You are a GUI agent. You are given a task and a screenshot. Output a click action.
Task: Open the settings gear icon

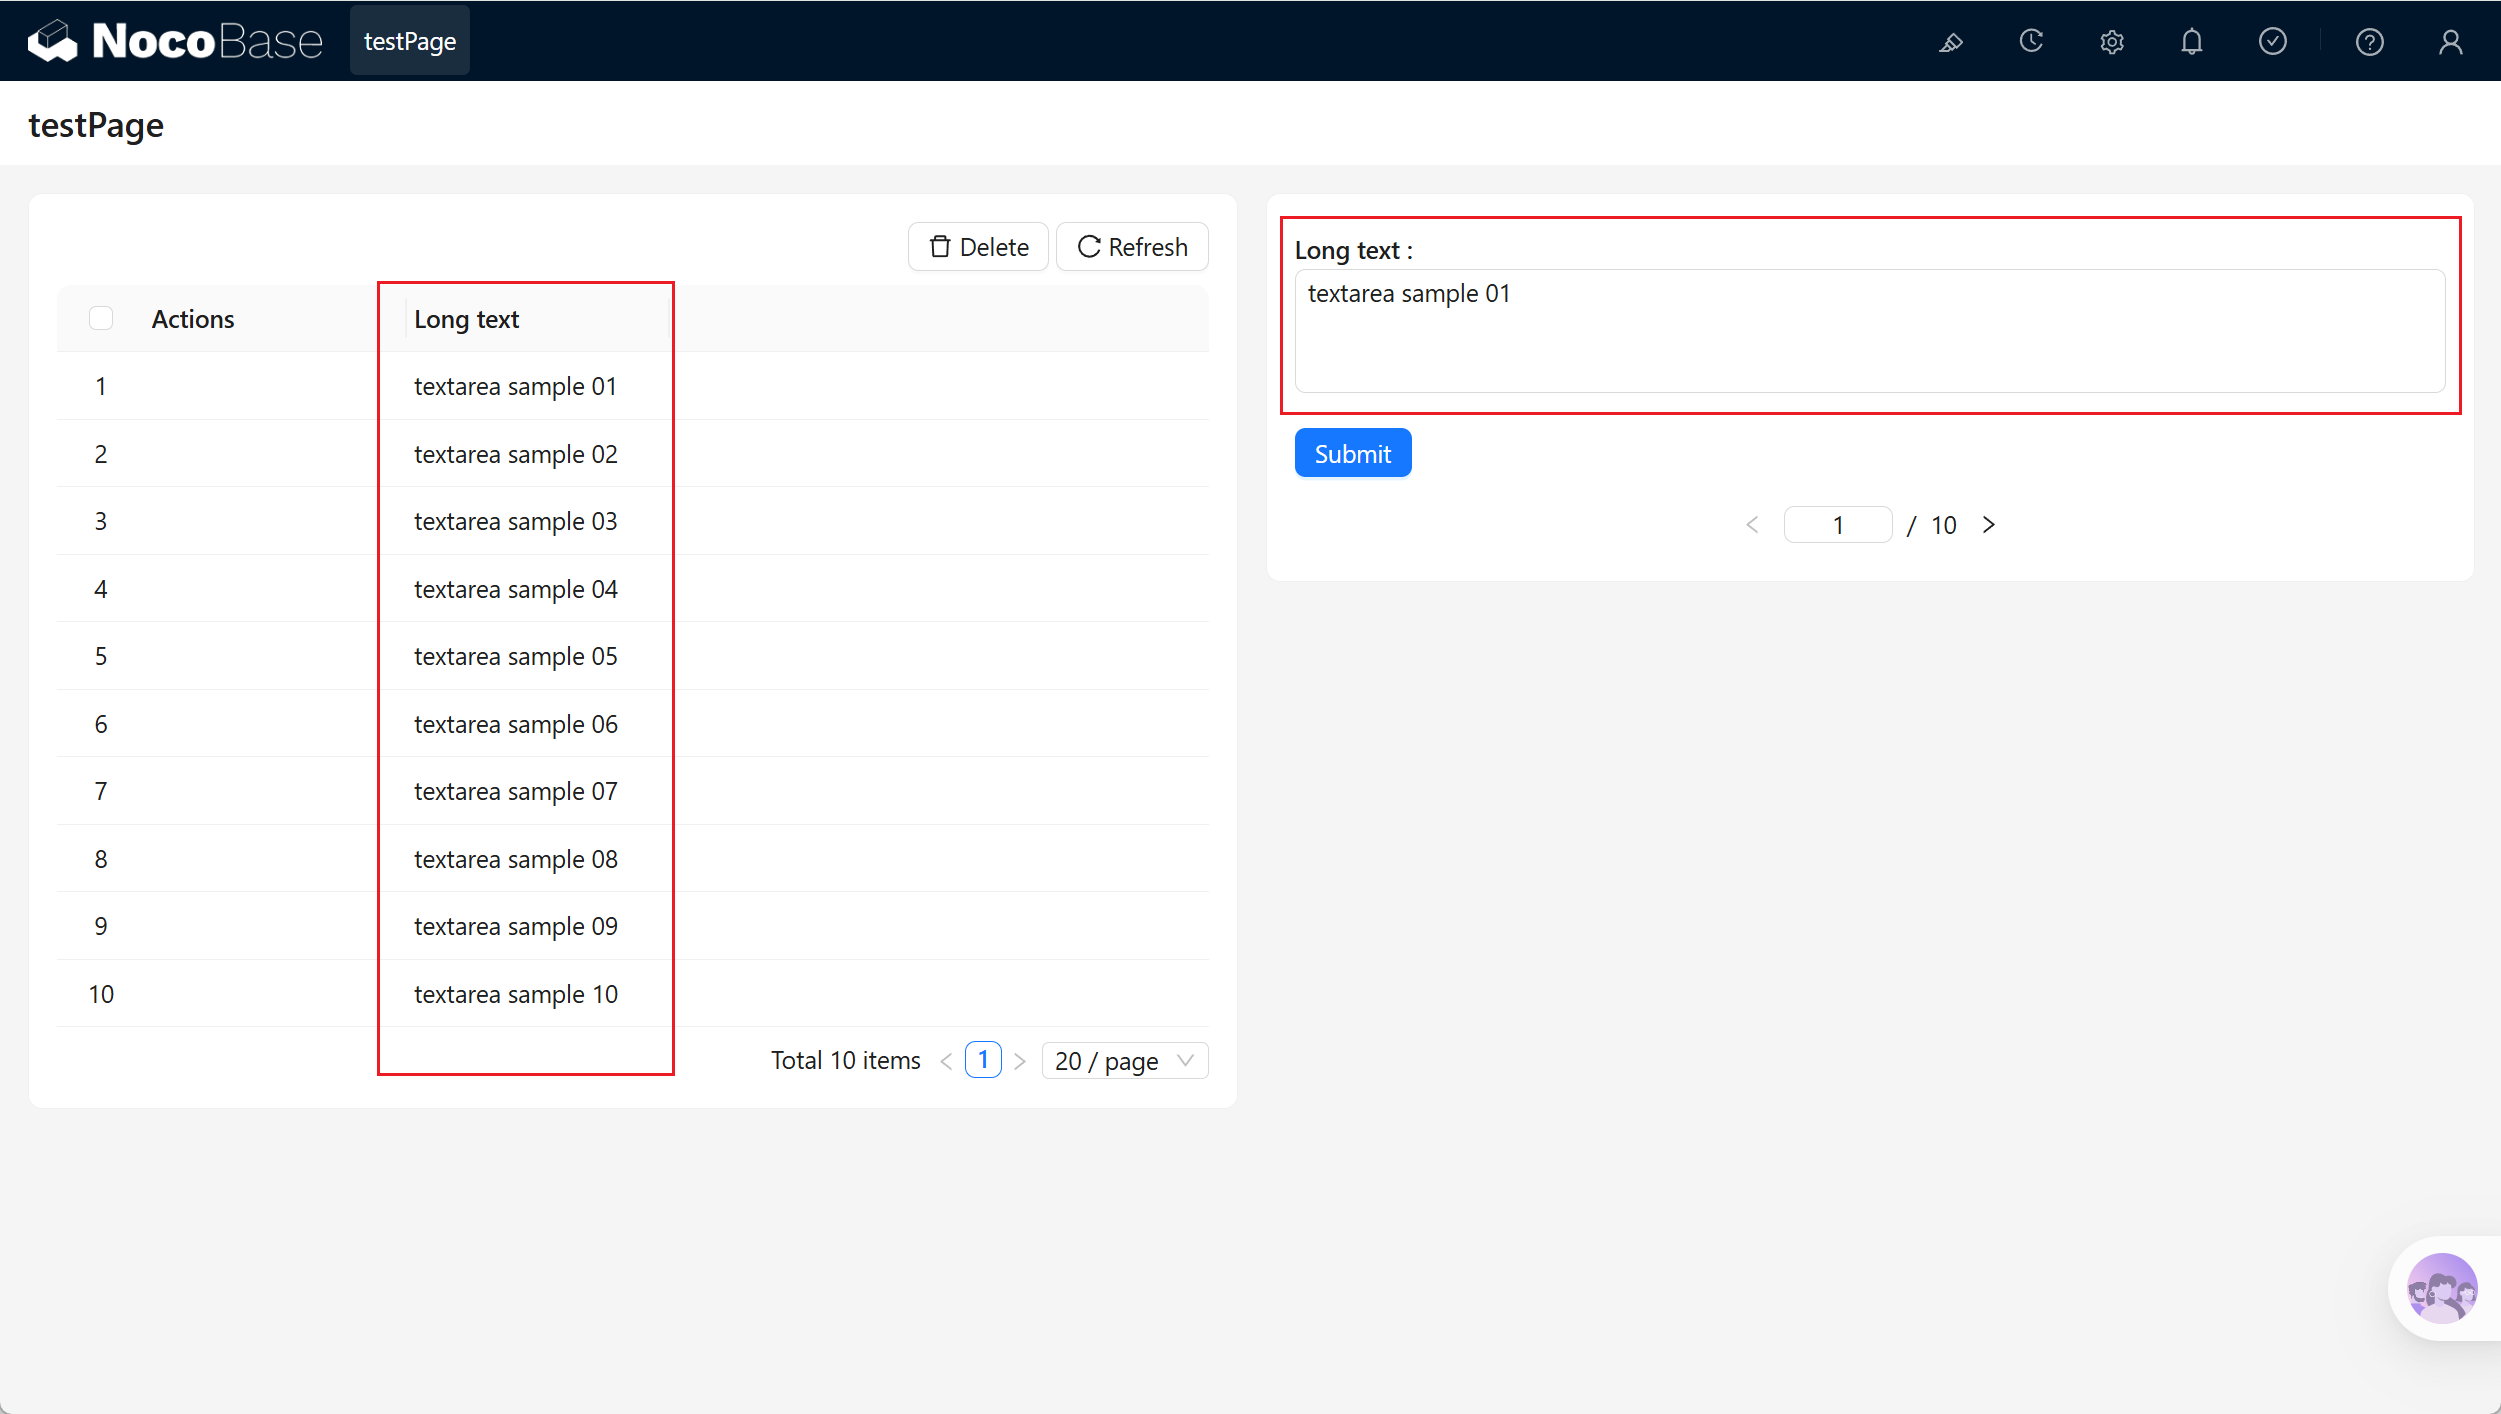[2112, 42]
